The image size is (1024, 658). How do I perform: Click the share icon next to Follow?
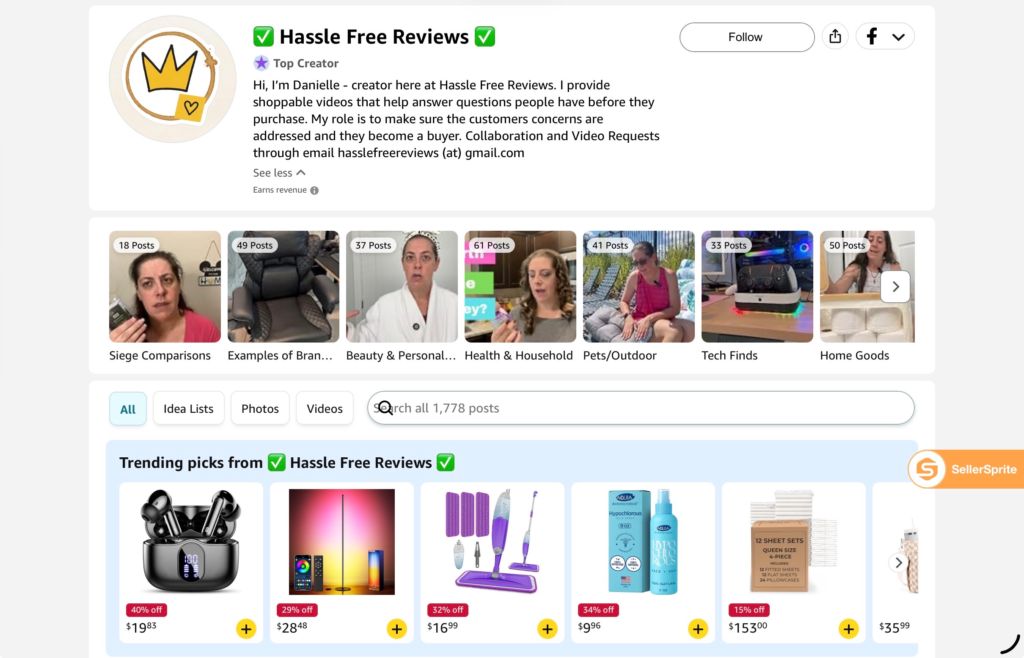(x=835, y=37)
